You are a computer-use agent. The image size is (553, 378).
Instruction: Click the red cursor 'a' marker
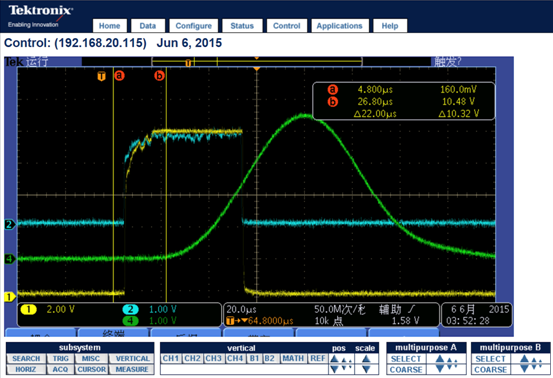(x=119, y=75)
